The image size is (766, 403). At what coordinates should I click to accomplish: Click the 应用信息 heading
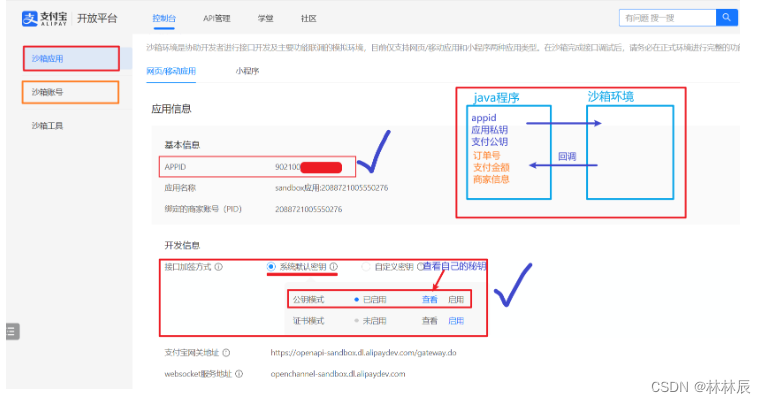point(171,109)
